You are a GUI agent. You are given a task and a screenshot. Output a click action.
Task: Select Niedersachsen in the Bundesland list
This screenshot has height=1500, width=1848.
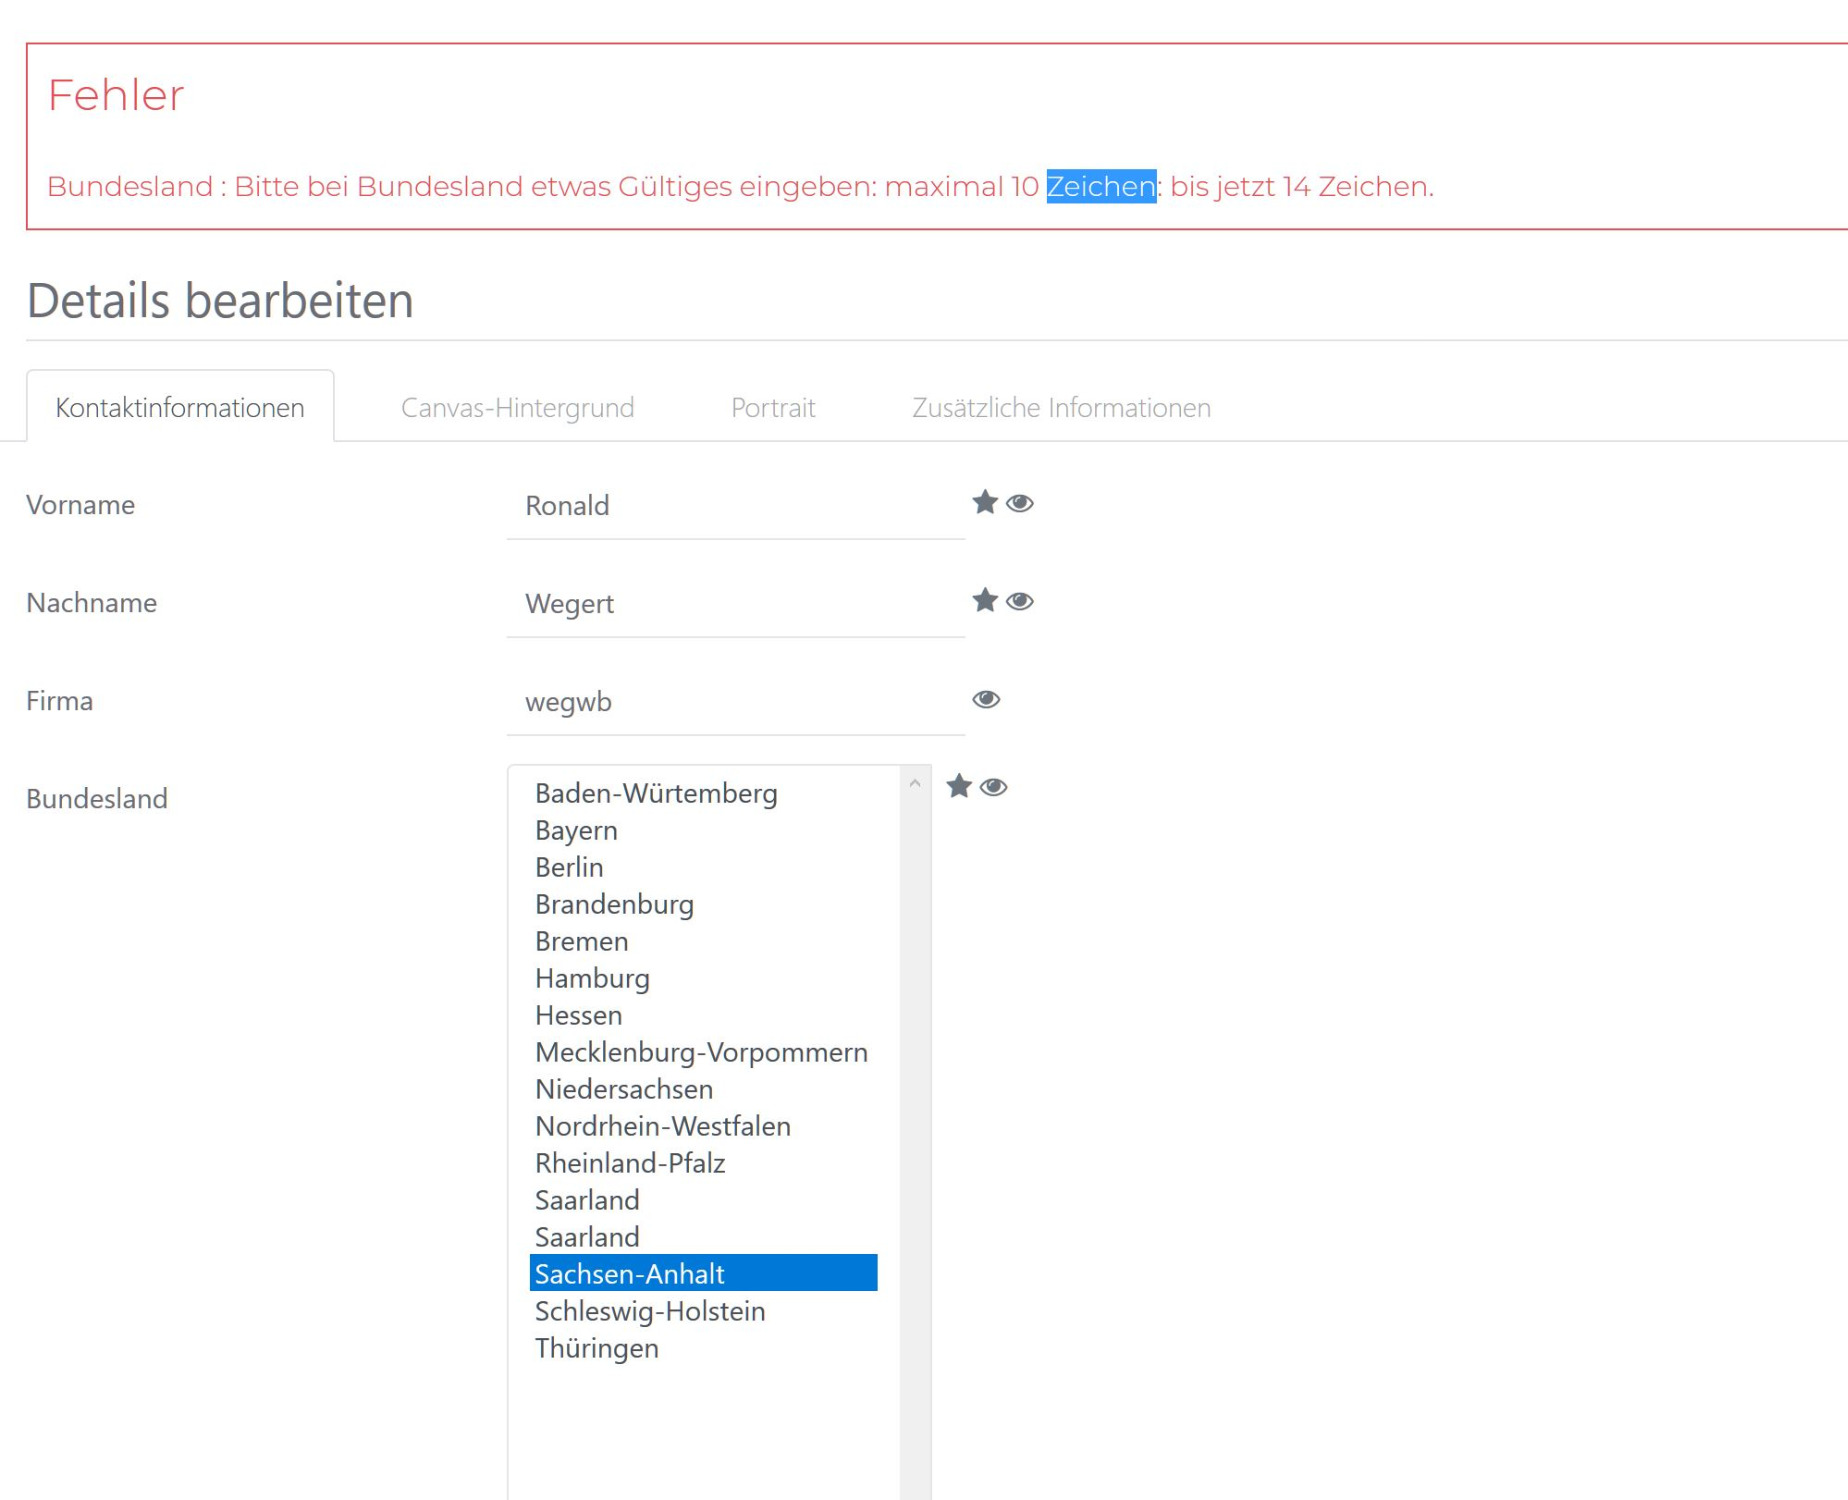pyautogui.click(x=703, y=1089)
